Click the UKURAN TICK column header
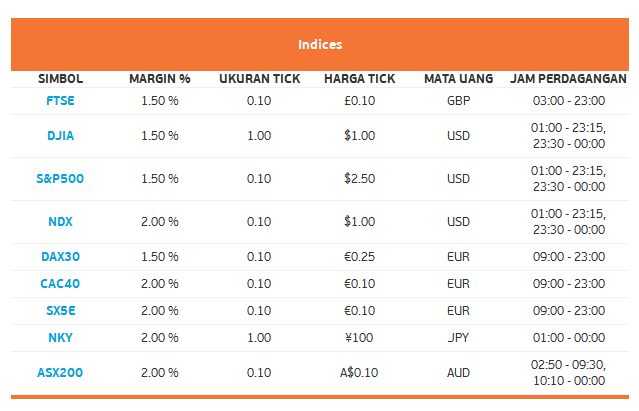 (x=260, y=79)
